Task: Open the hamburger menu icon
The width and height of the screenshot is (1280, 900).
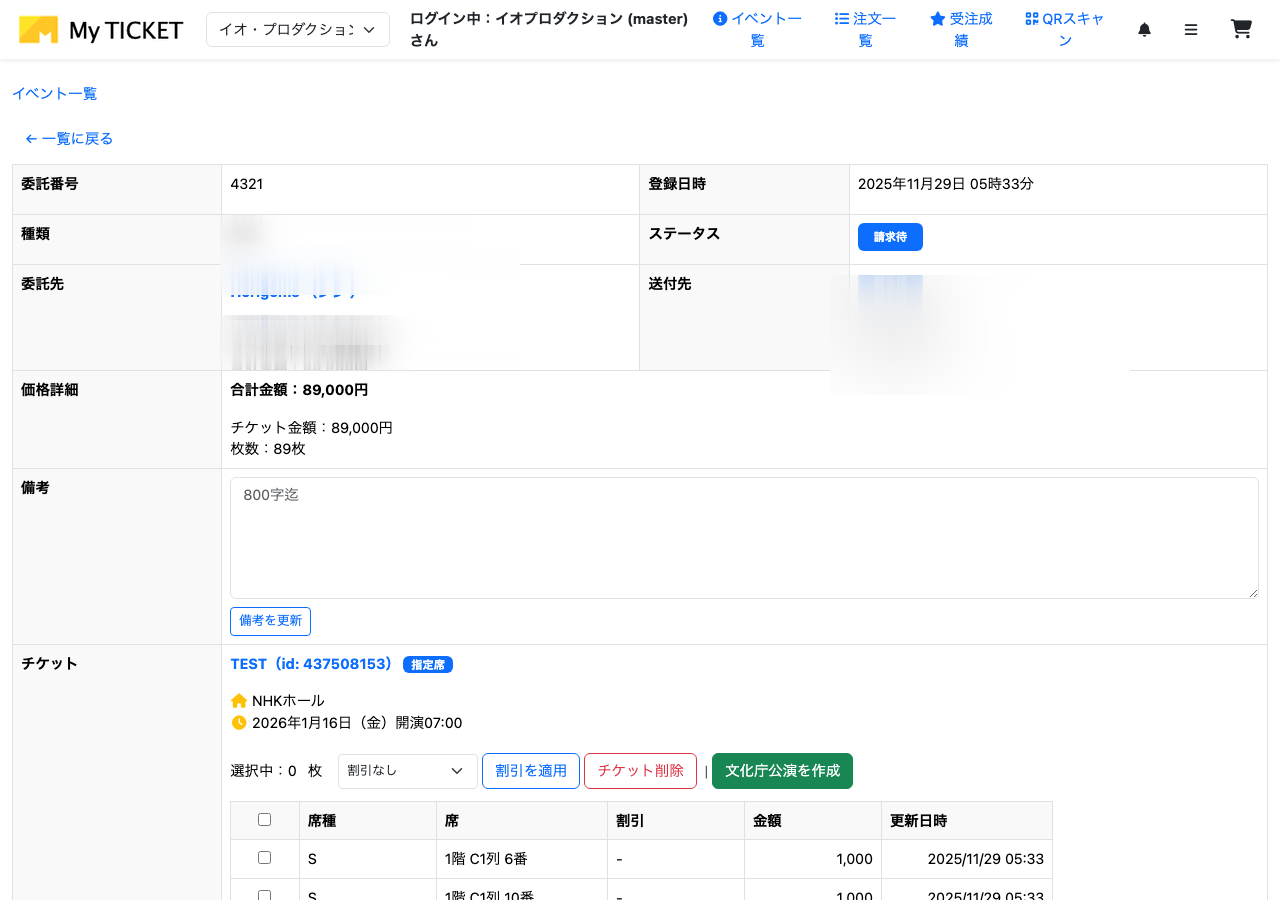Action: point(1191,29)
